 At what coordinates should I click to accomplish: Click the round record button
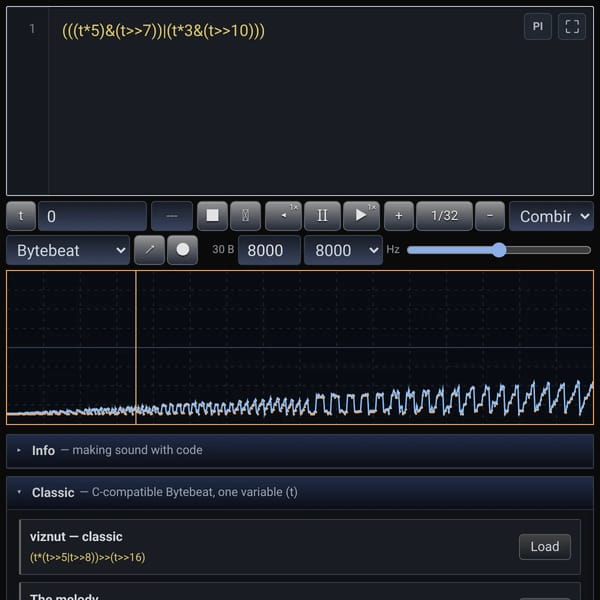pos(183,250)
